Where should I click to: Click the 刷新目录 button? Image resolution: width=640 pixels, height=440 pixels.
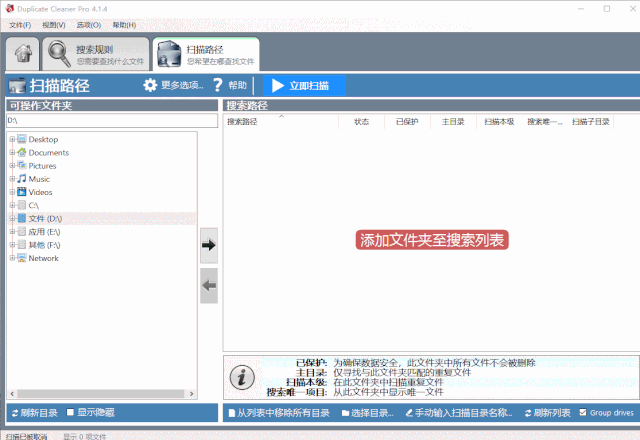pyautogui.click(x=34, y=413)
